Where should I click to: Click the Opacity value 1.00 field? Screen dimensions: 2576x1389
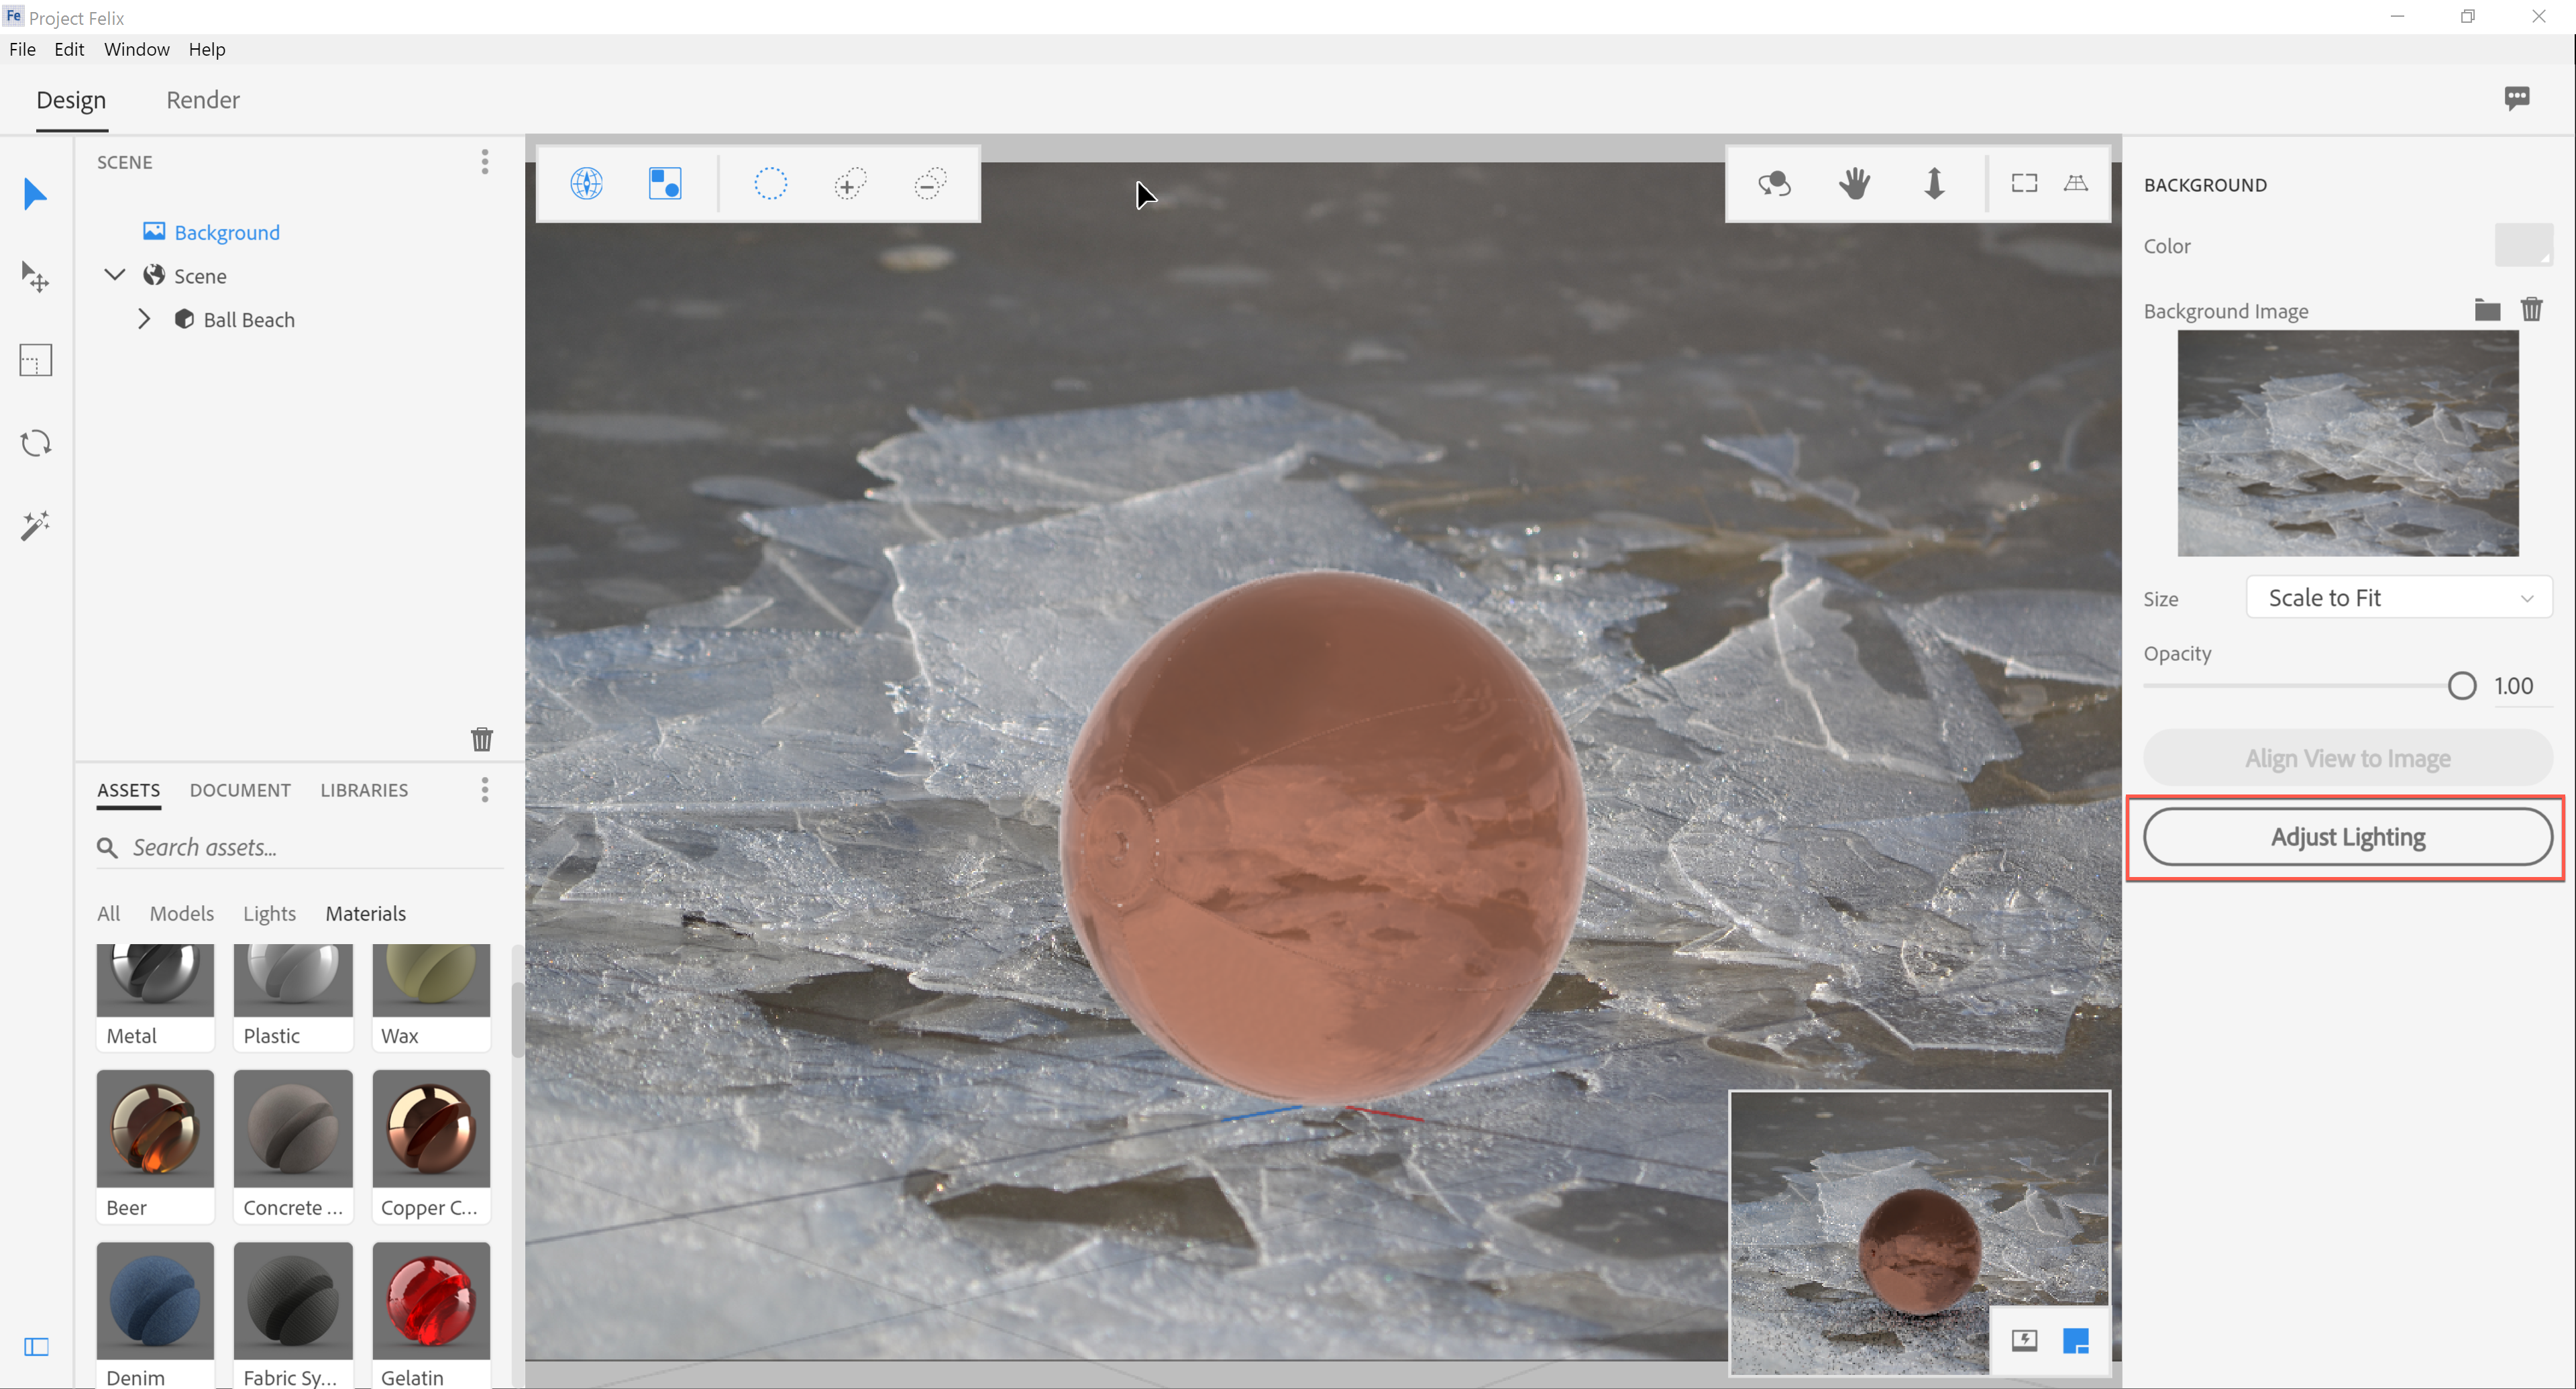pos(2513,686)
